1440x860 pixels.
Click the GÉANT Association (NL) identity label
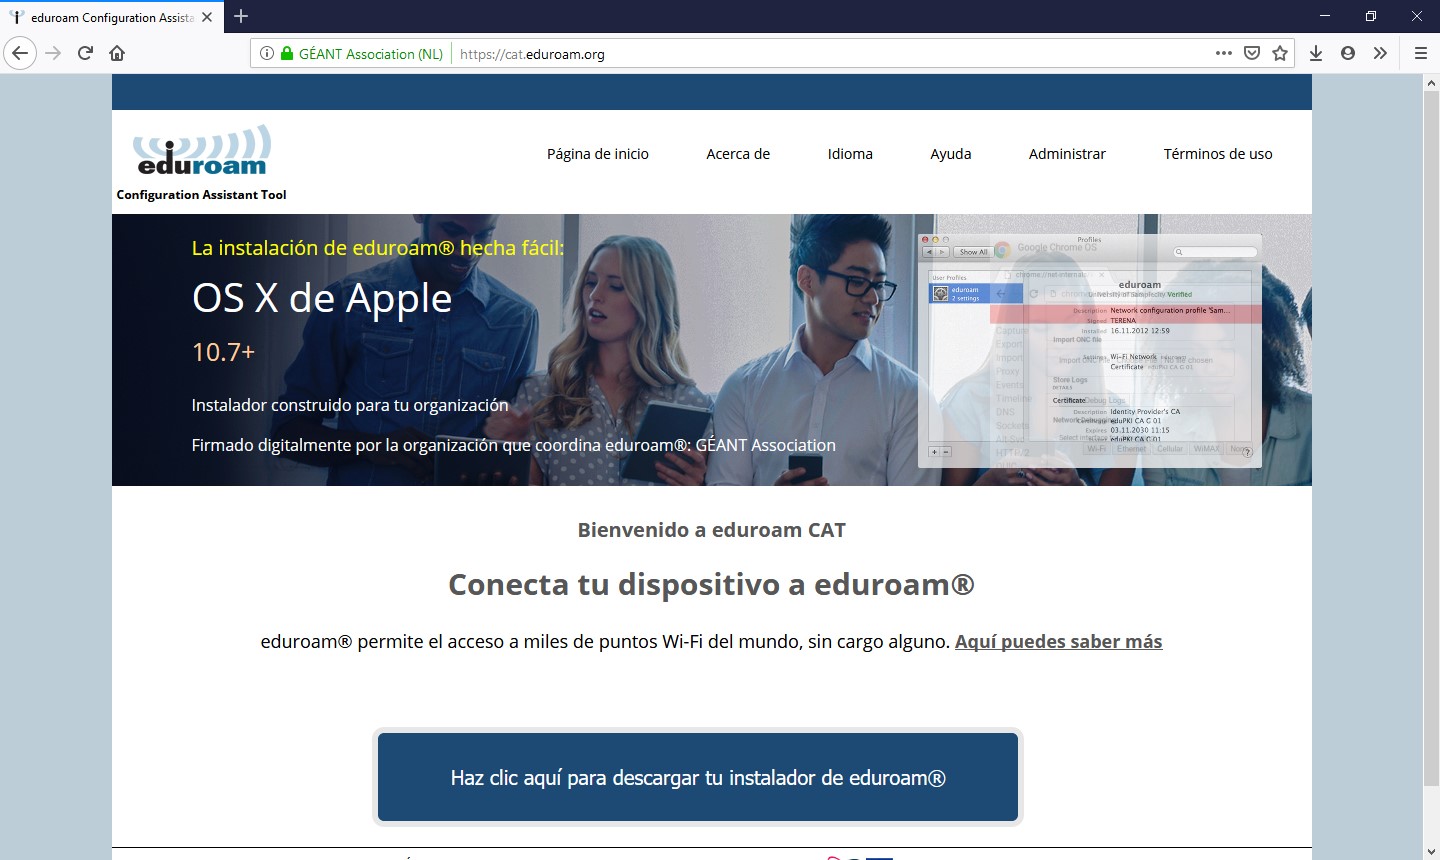[x=371, y=54]
